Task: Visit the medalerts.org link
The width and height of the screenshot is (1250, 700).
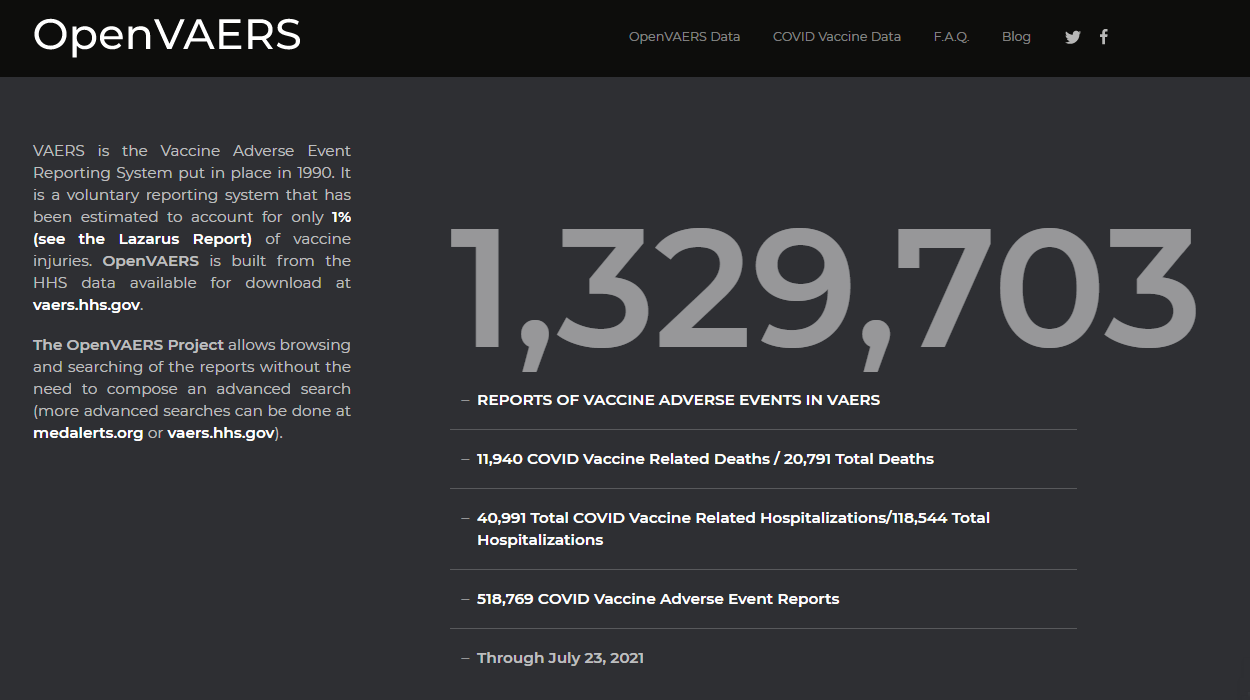Action: tap(88, 433)
